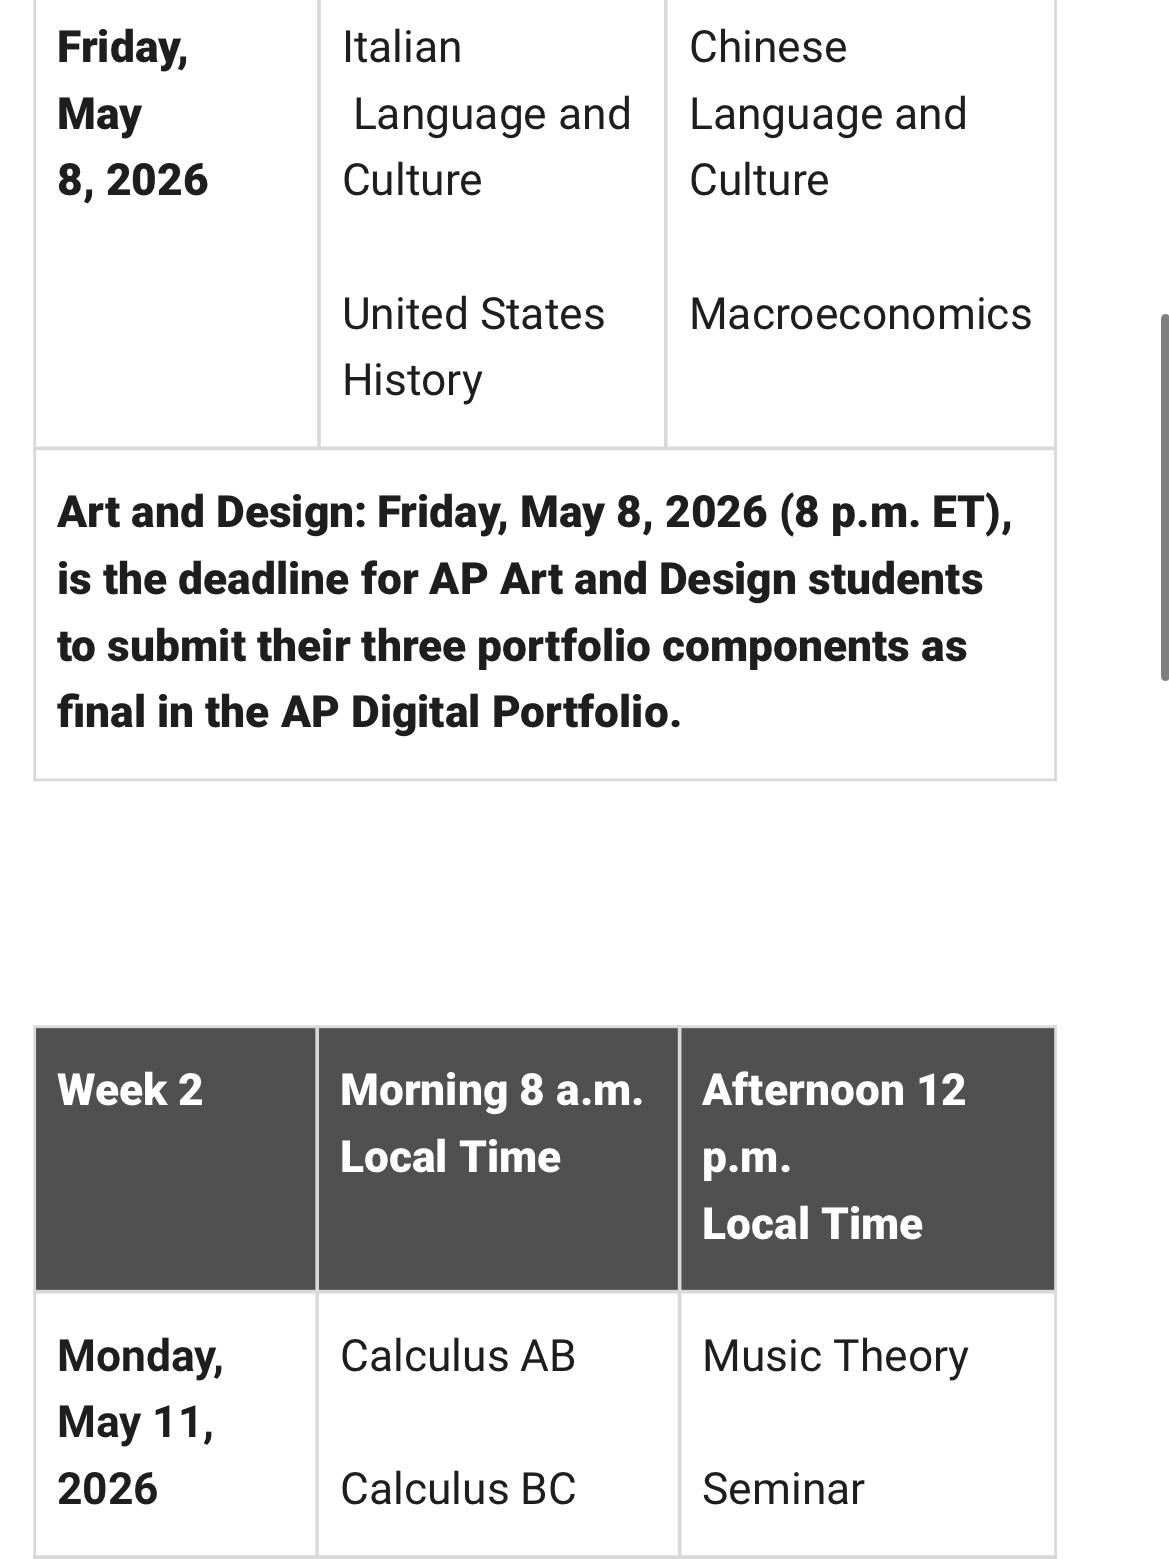The width and height of the screenshot is (1169, 1559).
Task: Click the Afternoon 12 p.m. Local Time header
Action: coord(833,1157)
